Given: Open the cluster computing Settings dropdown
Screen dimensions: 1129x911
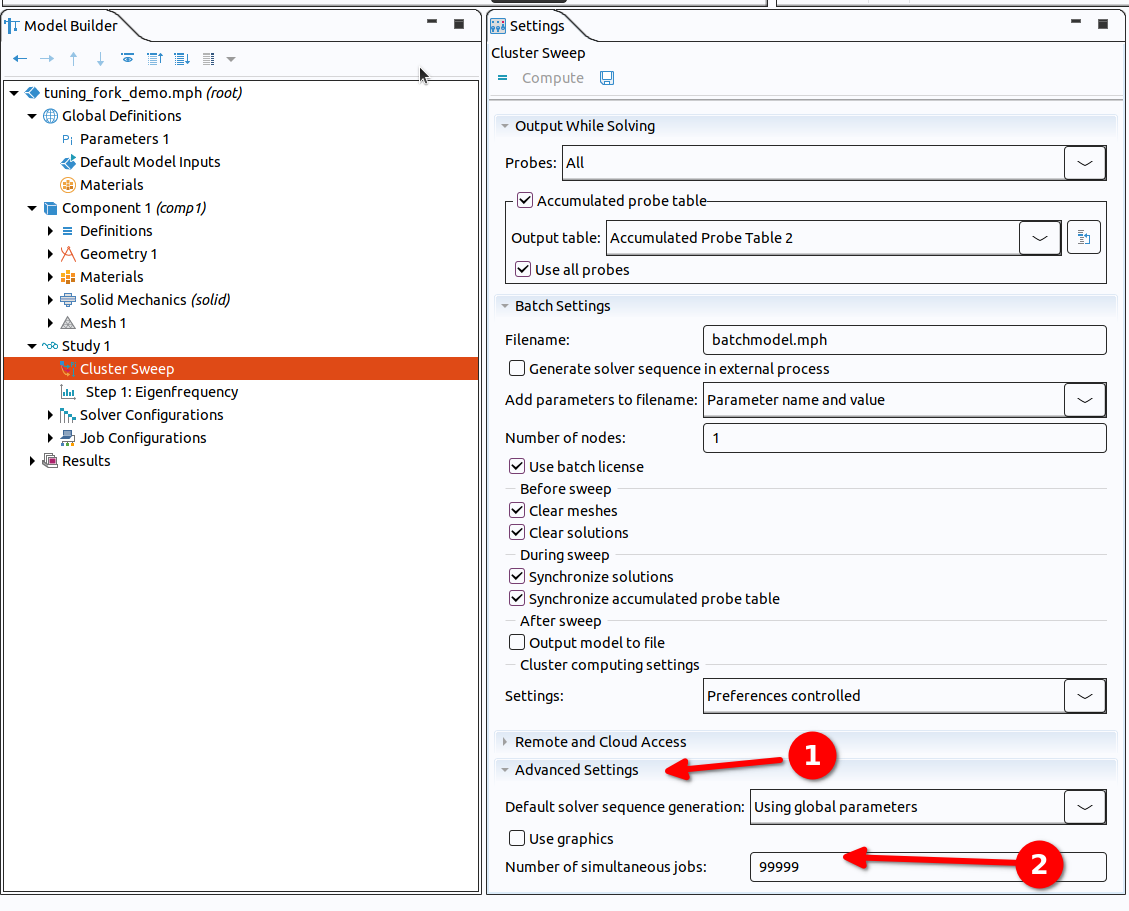Looking at the screenshot, I should 1085,696.
